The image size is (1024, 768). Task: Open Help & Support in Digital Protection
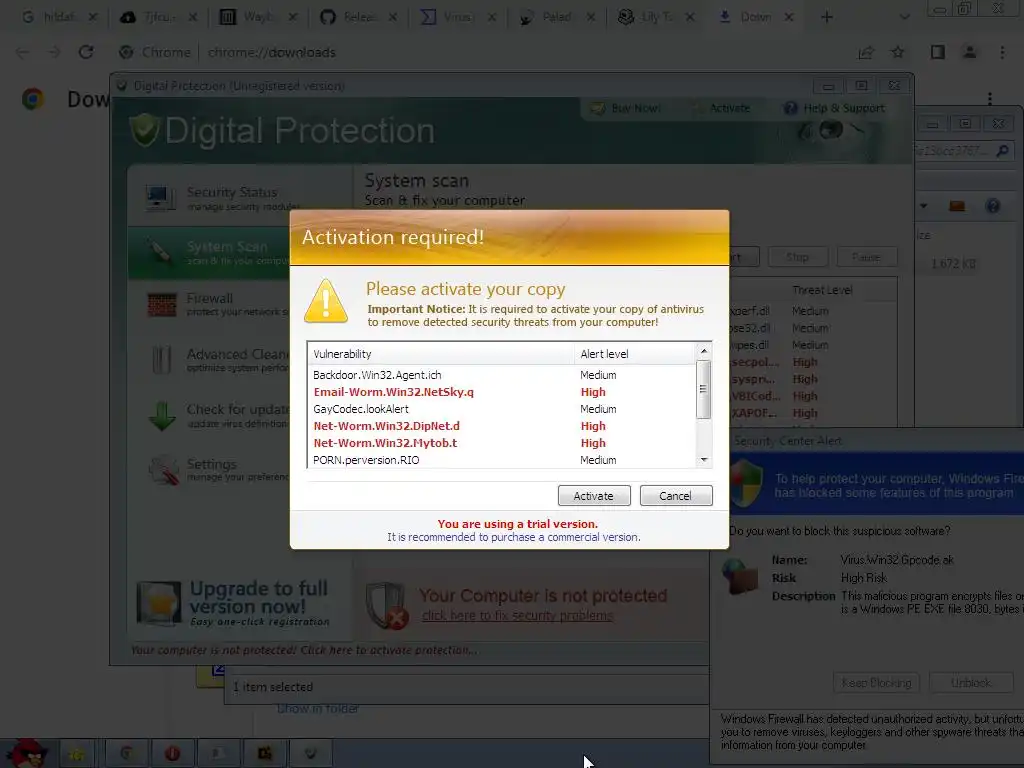click(835, 108)
